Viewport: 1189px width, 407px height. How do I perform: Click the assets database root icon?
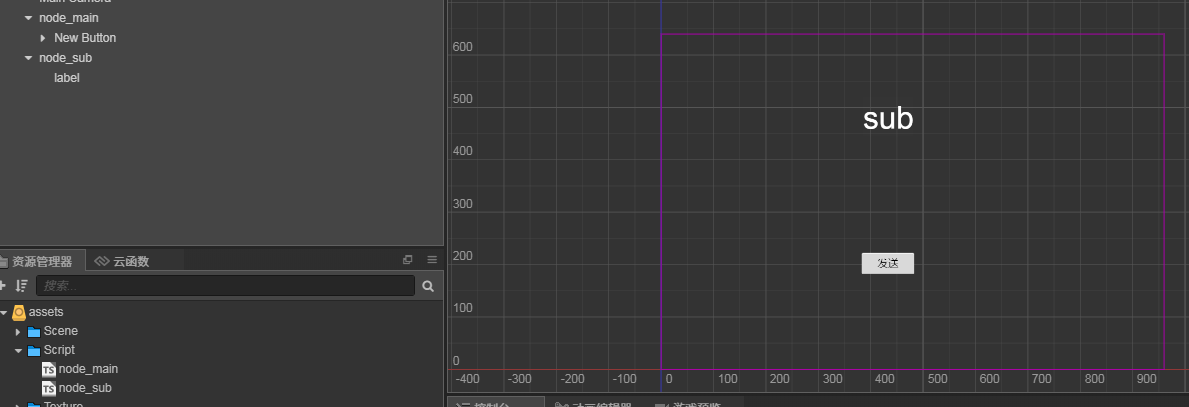click(x=19, y=312)
